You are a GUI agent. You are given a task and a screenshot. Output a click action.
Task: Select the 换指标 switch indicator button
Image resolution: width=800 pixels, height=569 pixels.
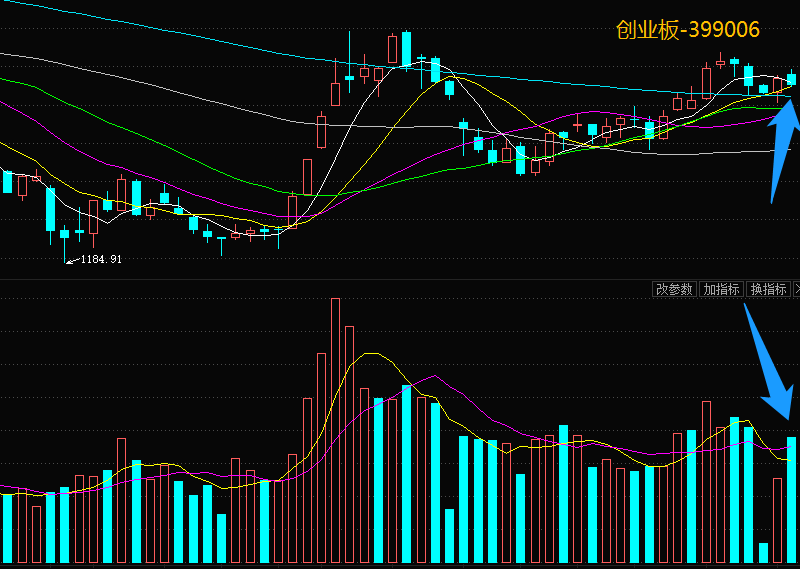tap(768, 289)
